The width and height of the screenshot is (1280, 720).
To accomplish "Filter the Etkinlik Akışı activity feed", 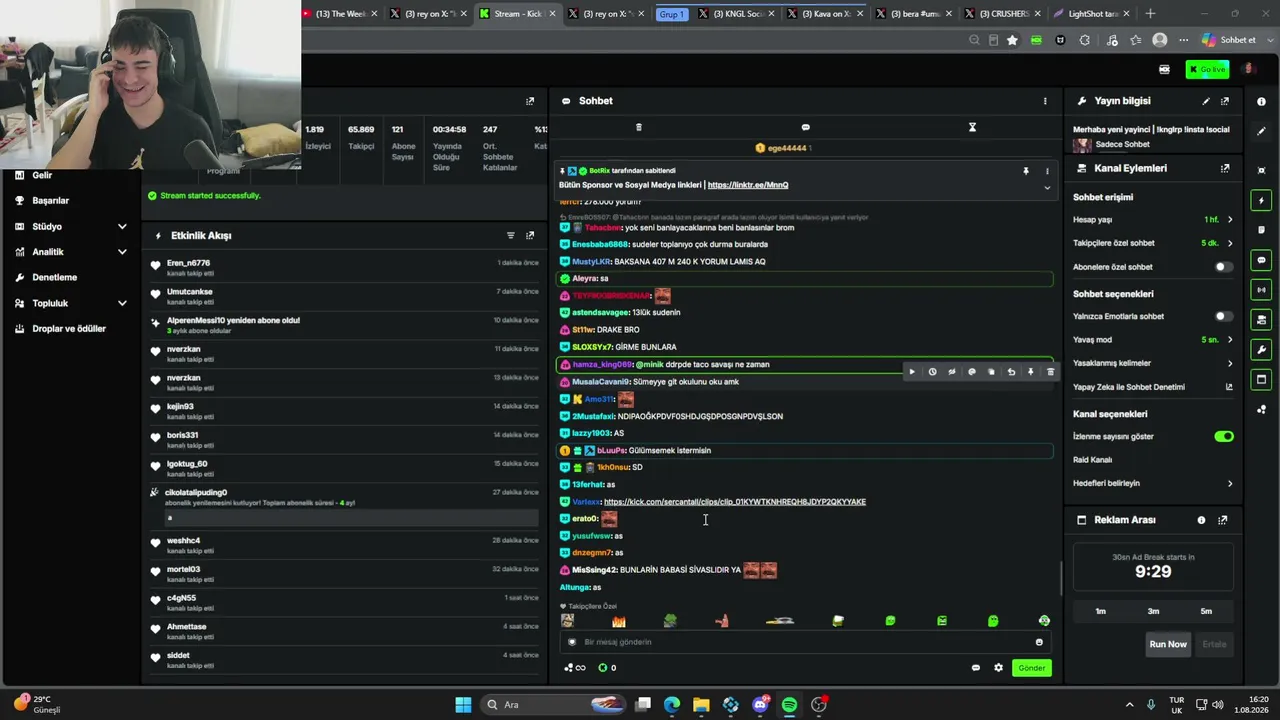I will pos(510,236).
